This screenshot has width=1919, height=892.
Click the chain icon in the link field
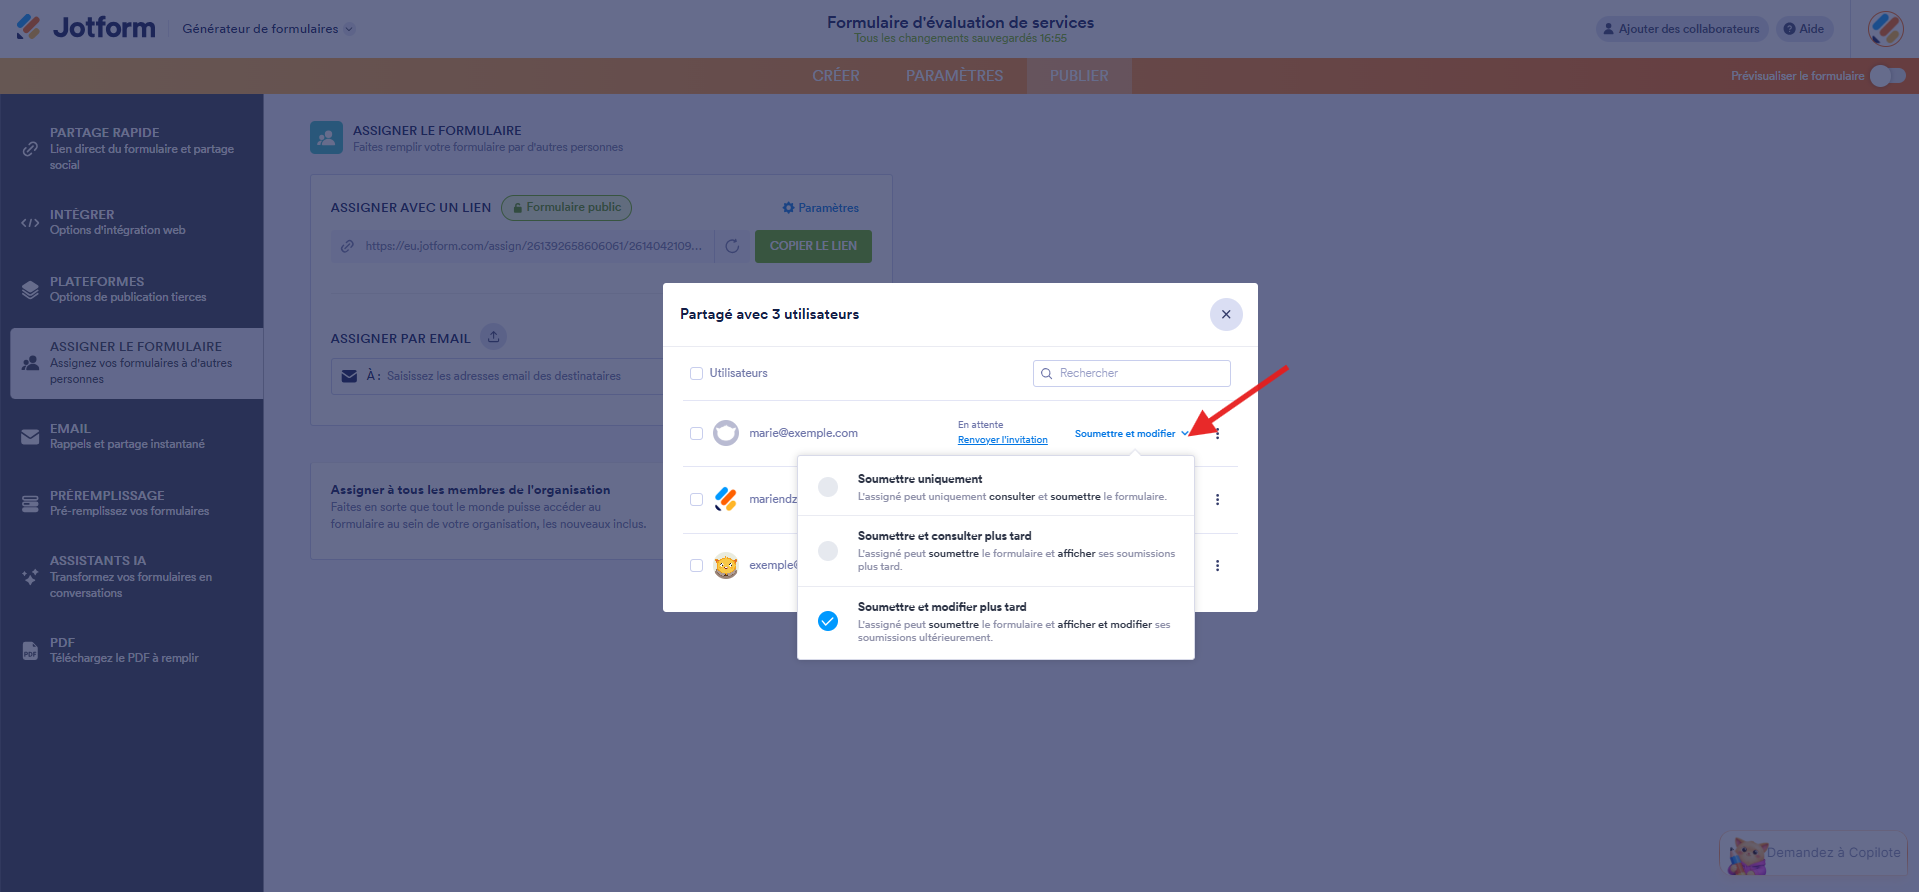click(x=347, y=246)
